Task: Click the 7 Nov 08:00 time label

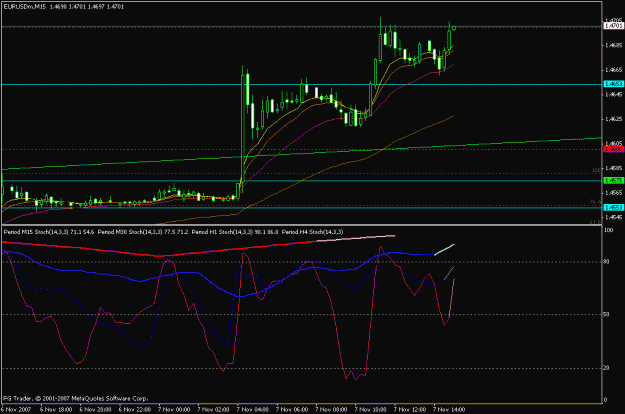Action: coord(331,409)
